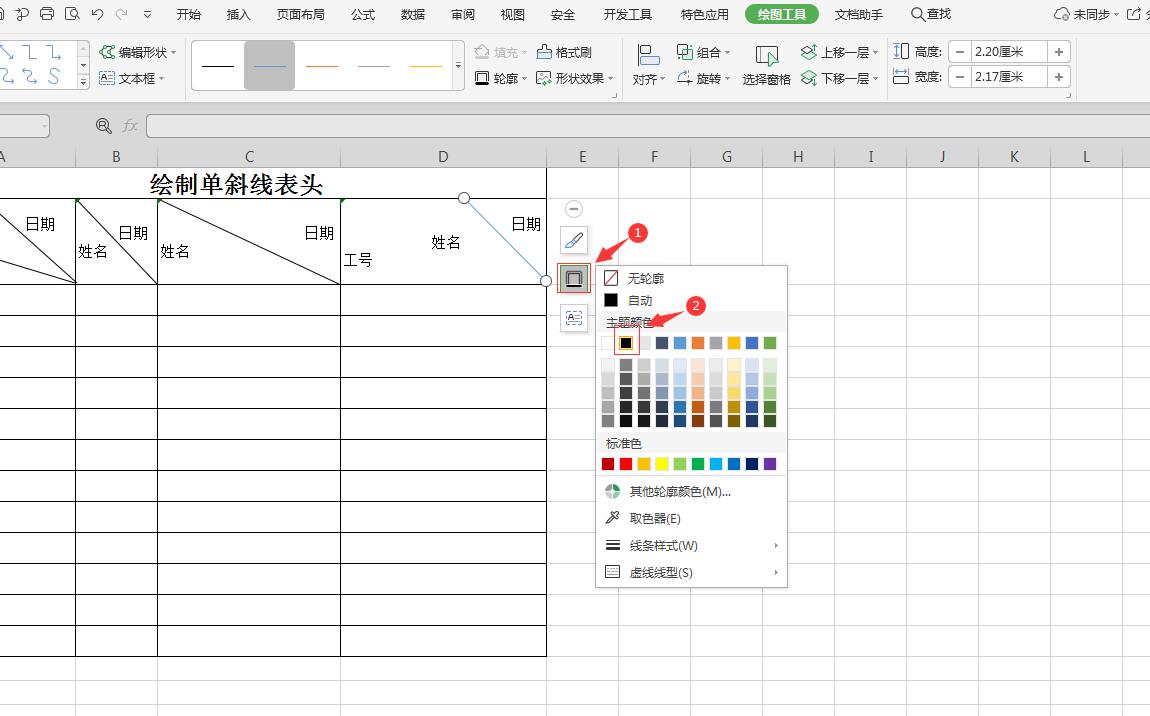
Task: Select 无轮廓 to remove outline
Action: point(645,278)
